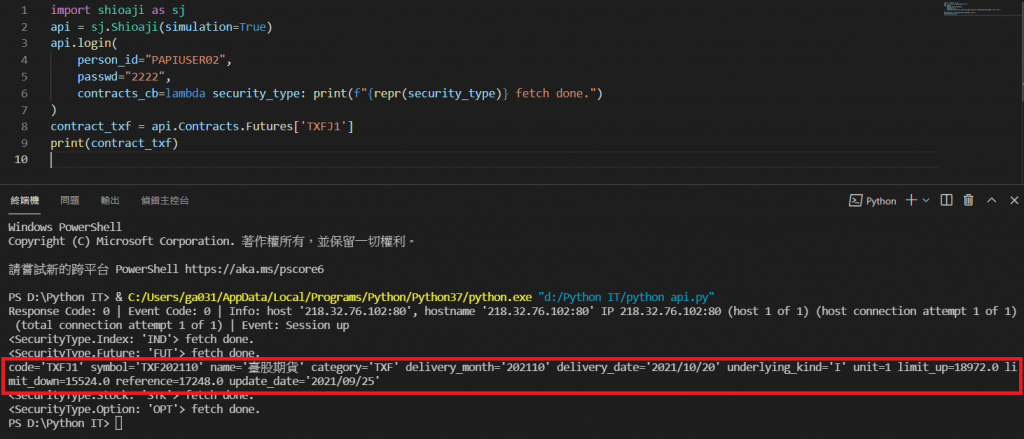Click the Python terminal shell icon
The width and height of the screenshot is (1024, 439).
point(855,201)
